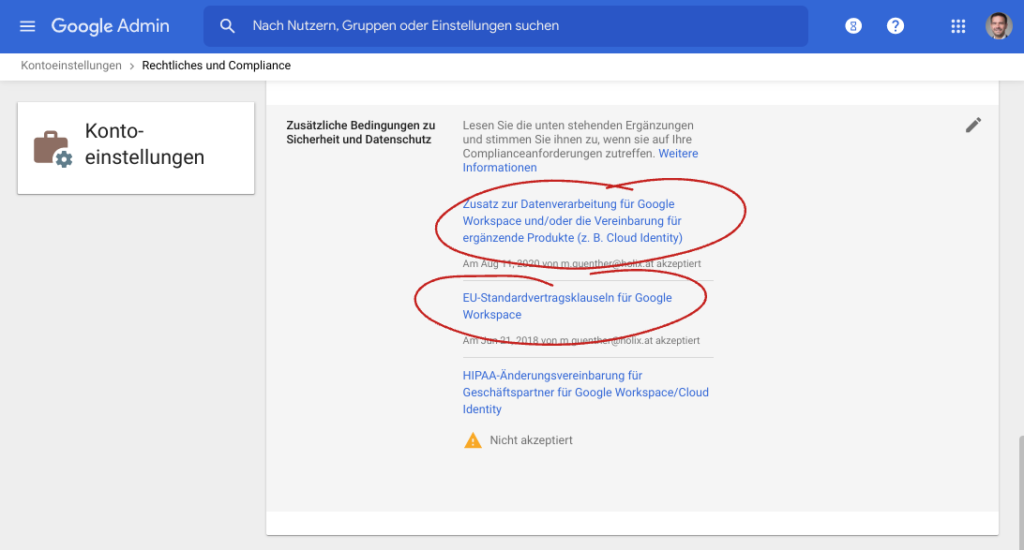Open the circular icon showing number 8
Screen dimensions: 1024x550
click(853, 26)
